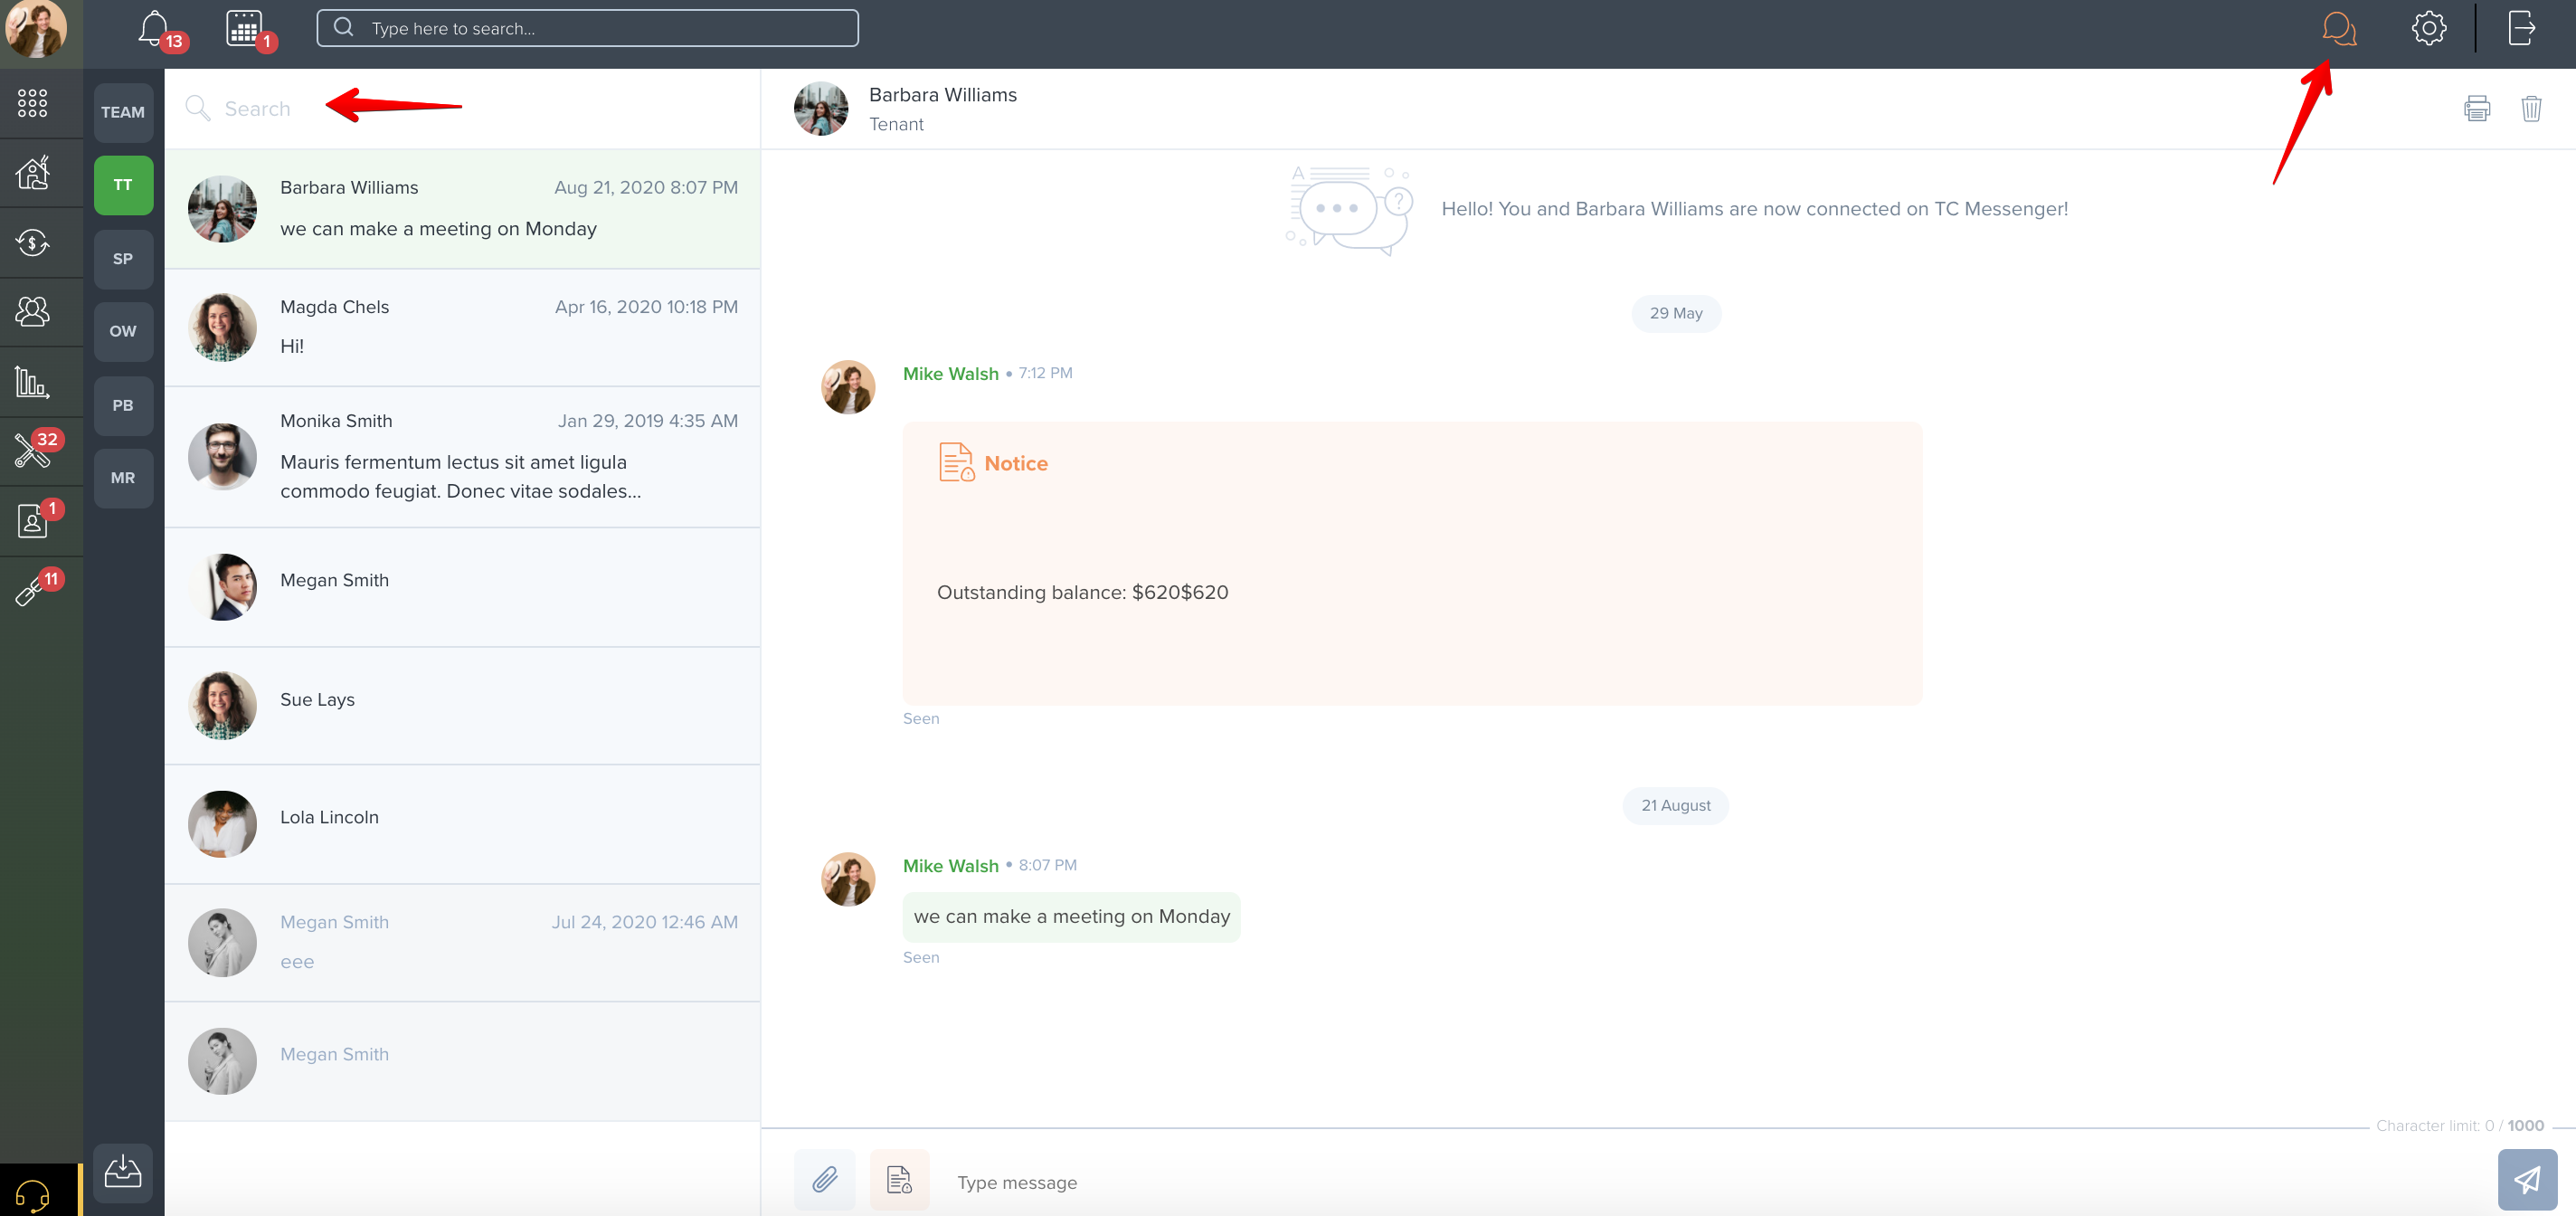Open the apps grid dashboard icon

point(32,103)
